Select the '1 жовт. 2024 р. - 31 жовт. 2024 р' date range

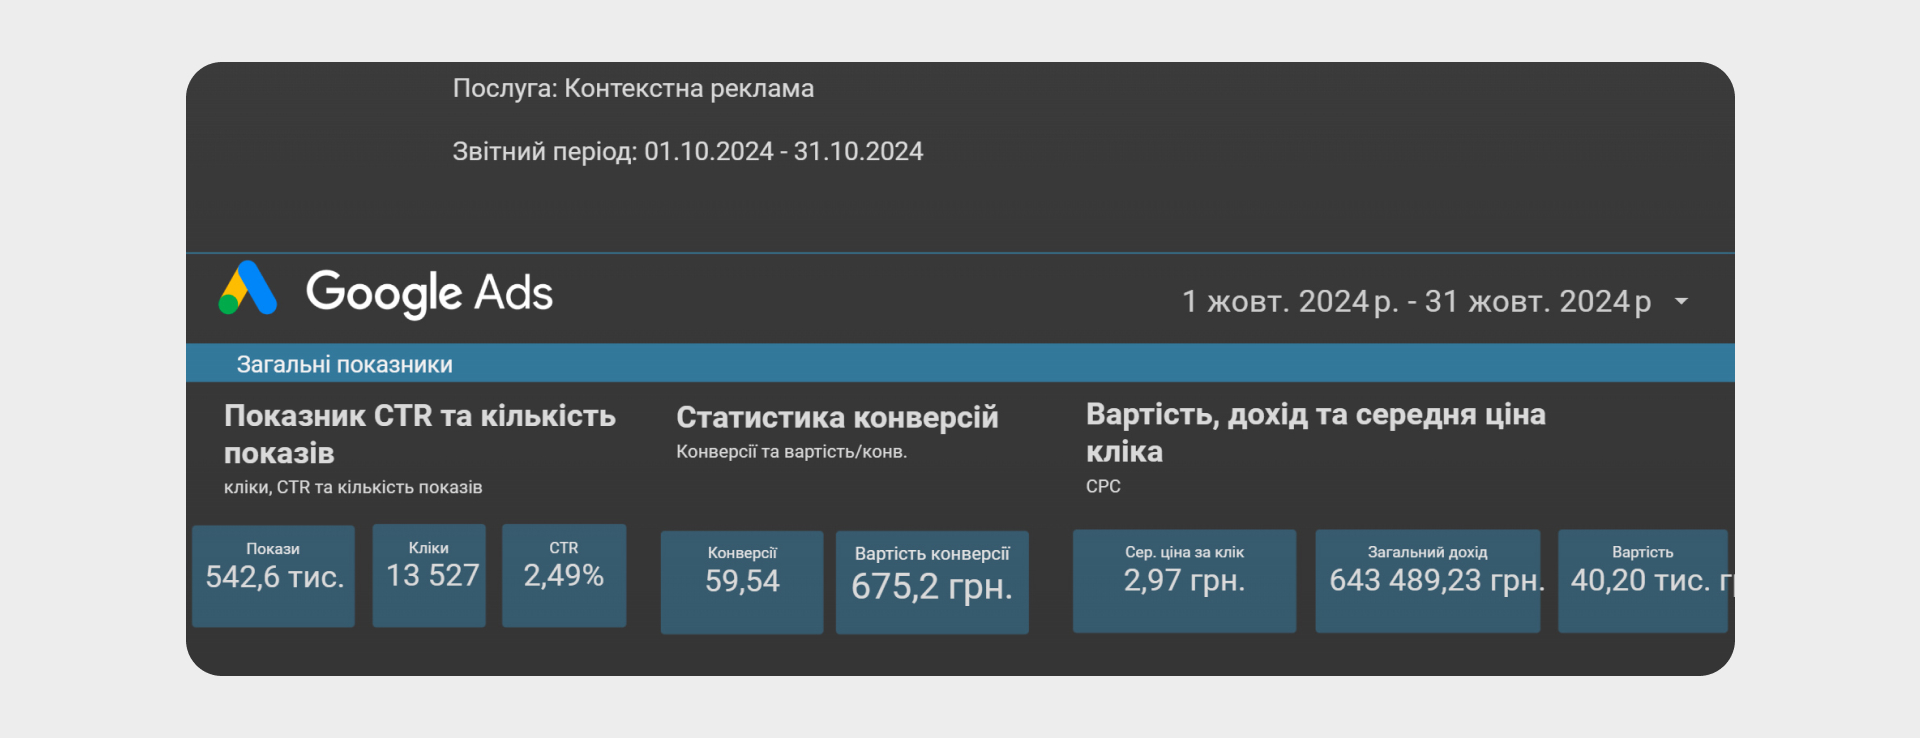click(1416, 301)
